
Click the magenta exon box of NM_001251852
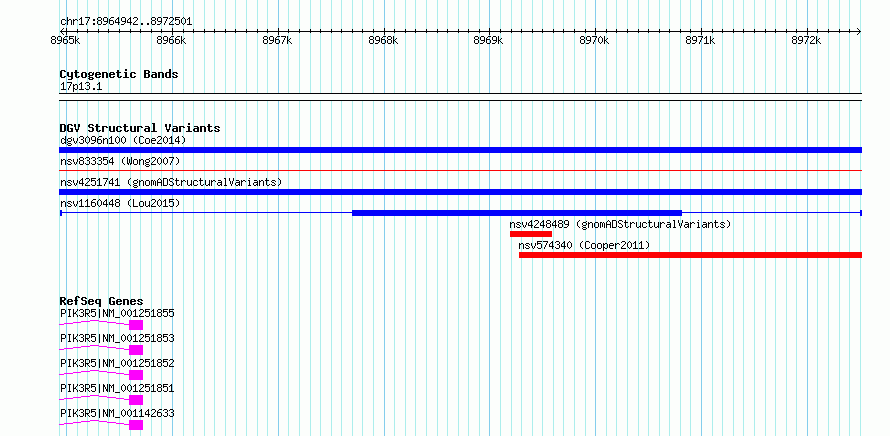pos(136,375)
